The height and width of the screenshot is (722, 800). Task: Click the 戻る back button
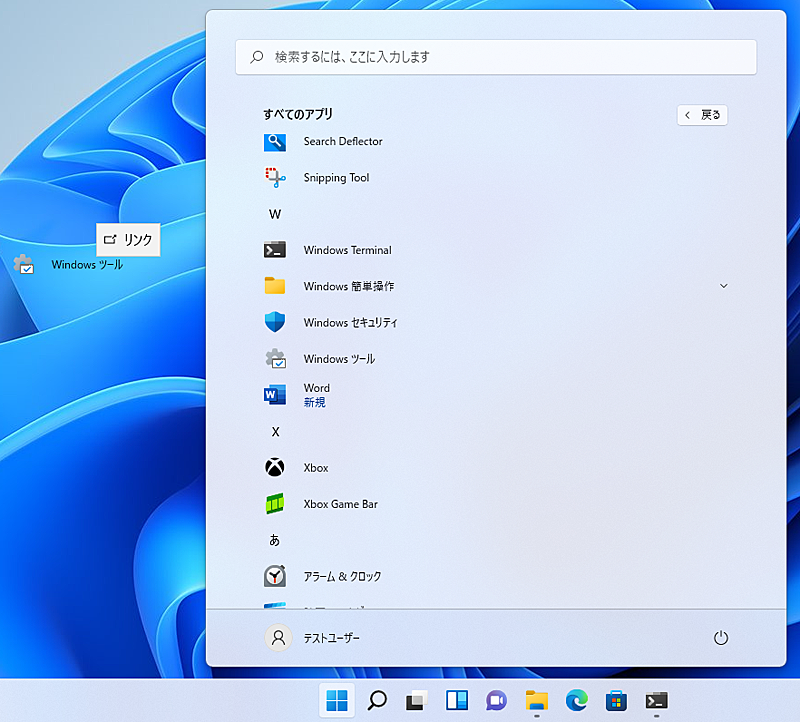click(x=702, y=115)
